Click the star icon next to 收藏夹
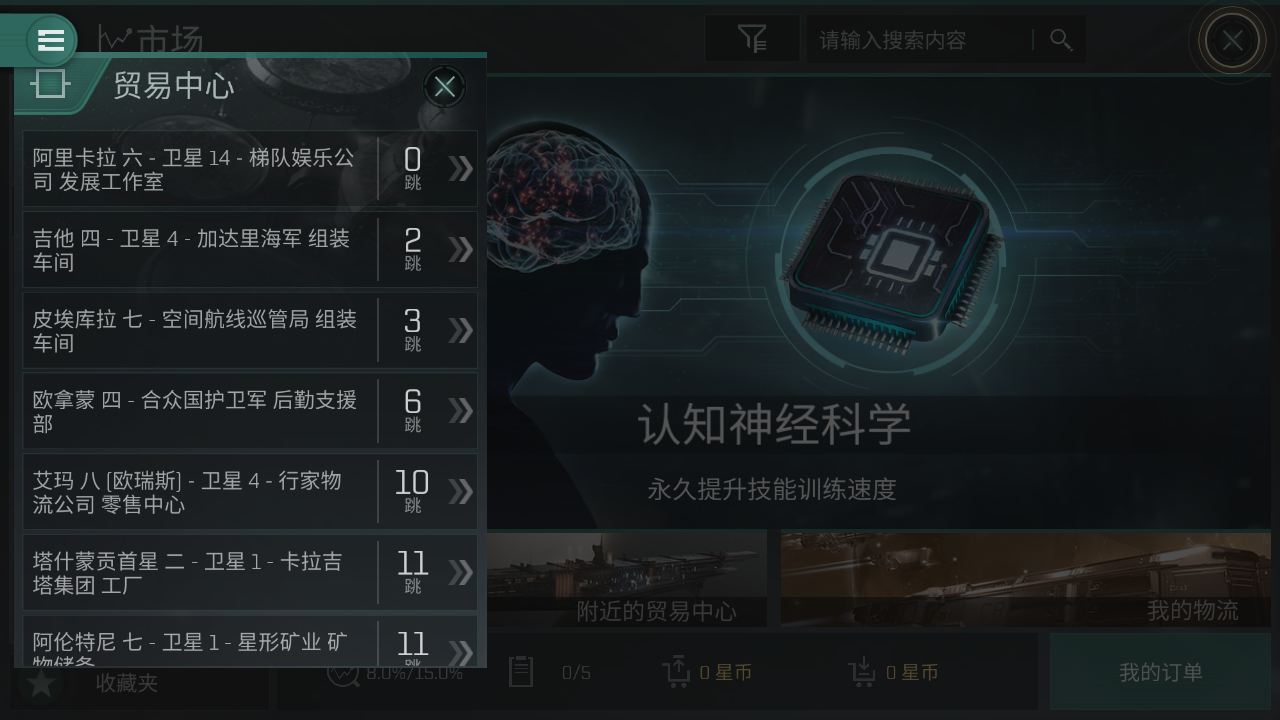 [41, 684]
